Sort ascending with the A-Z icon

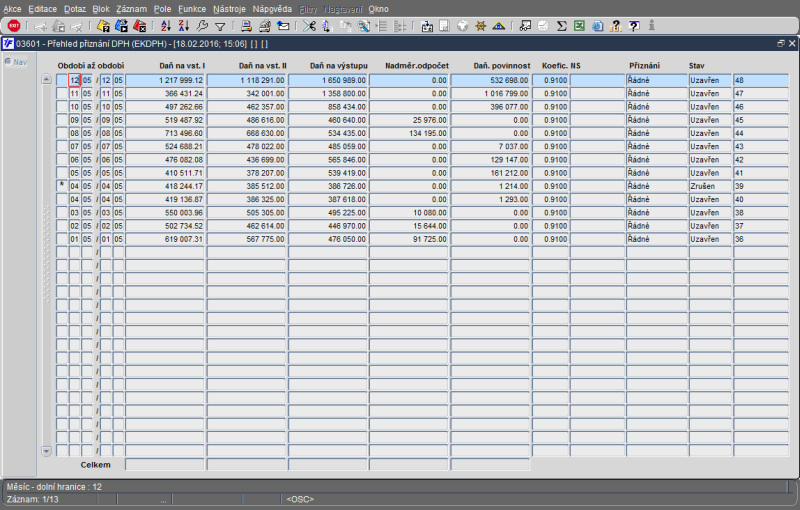coord(166,26)
